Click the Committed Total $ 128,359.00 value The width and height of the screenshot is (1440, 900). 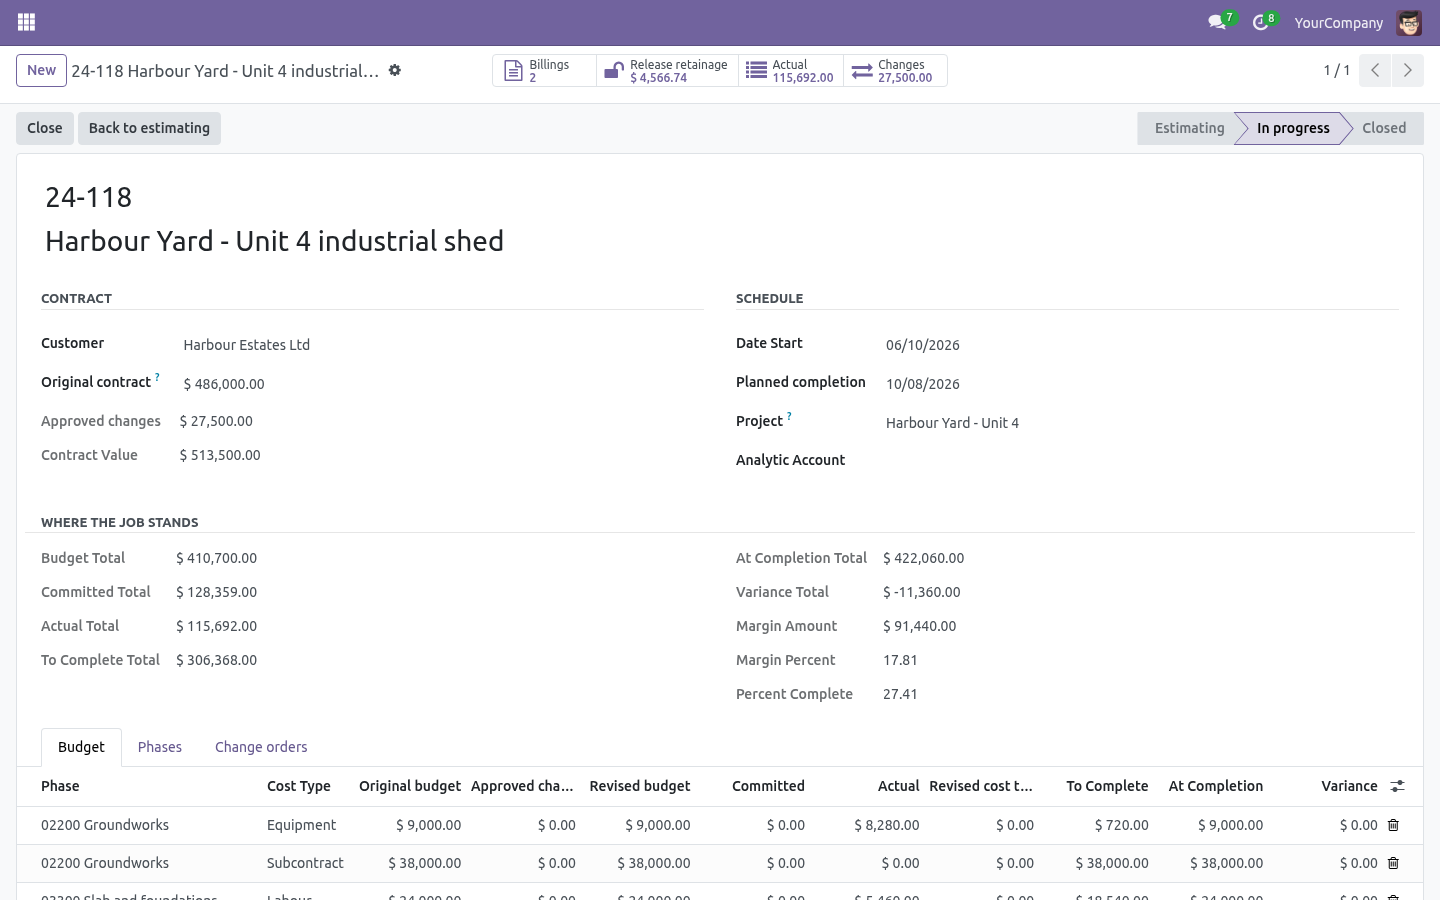click(216, 592)
